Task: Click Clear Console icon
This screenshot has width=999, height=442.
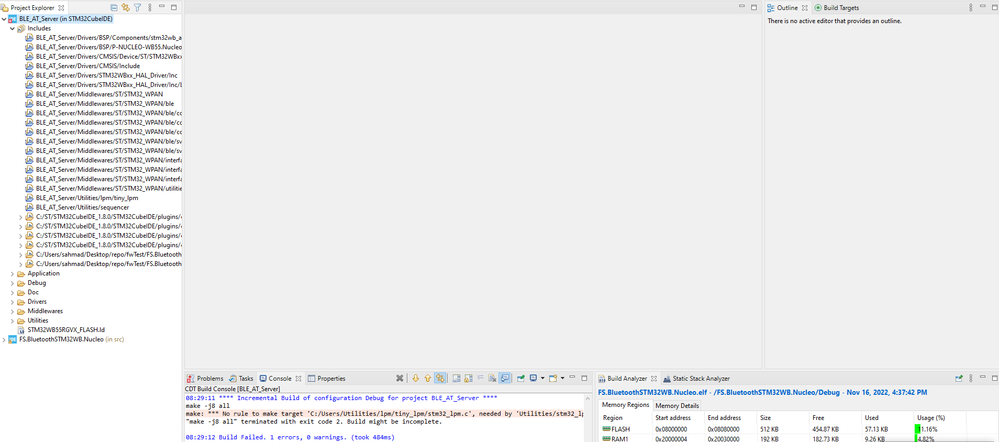Action: point(492,378)
